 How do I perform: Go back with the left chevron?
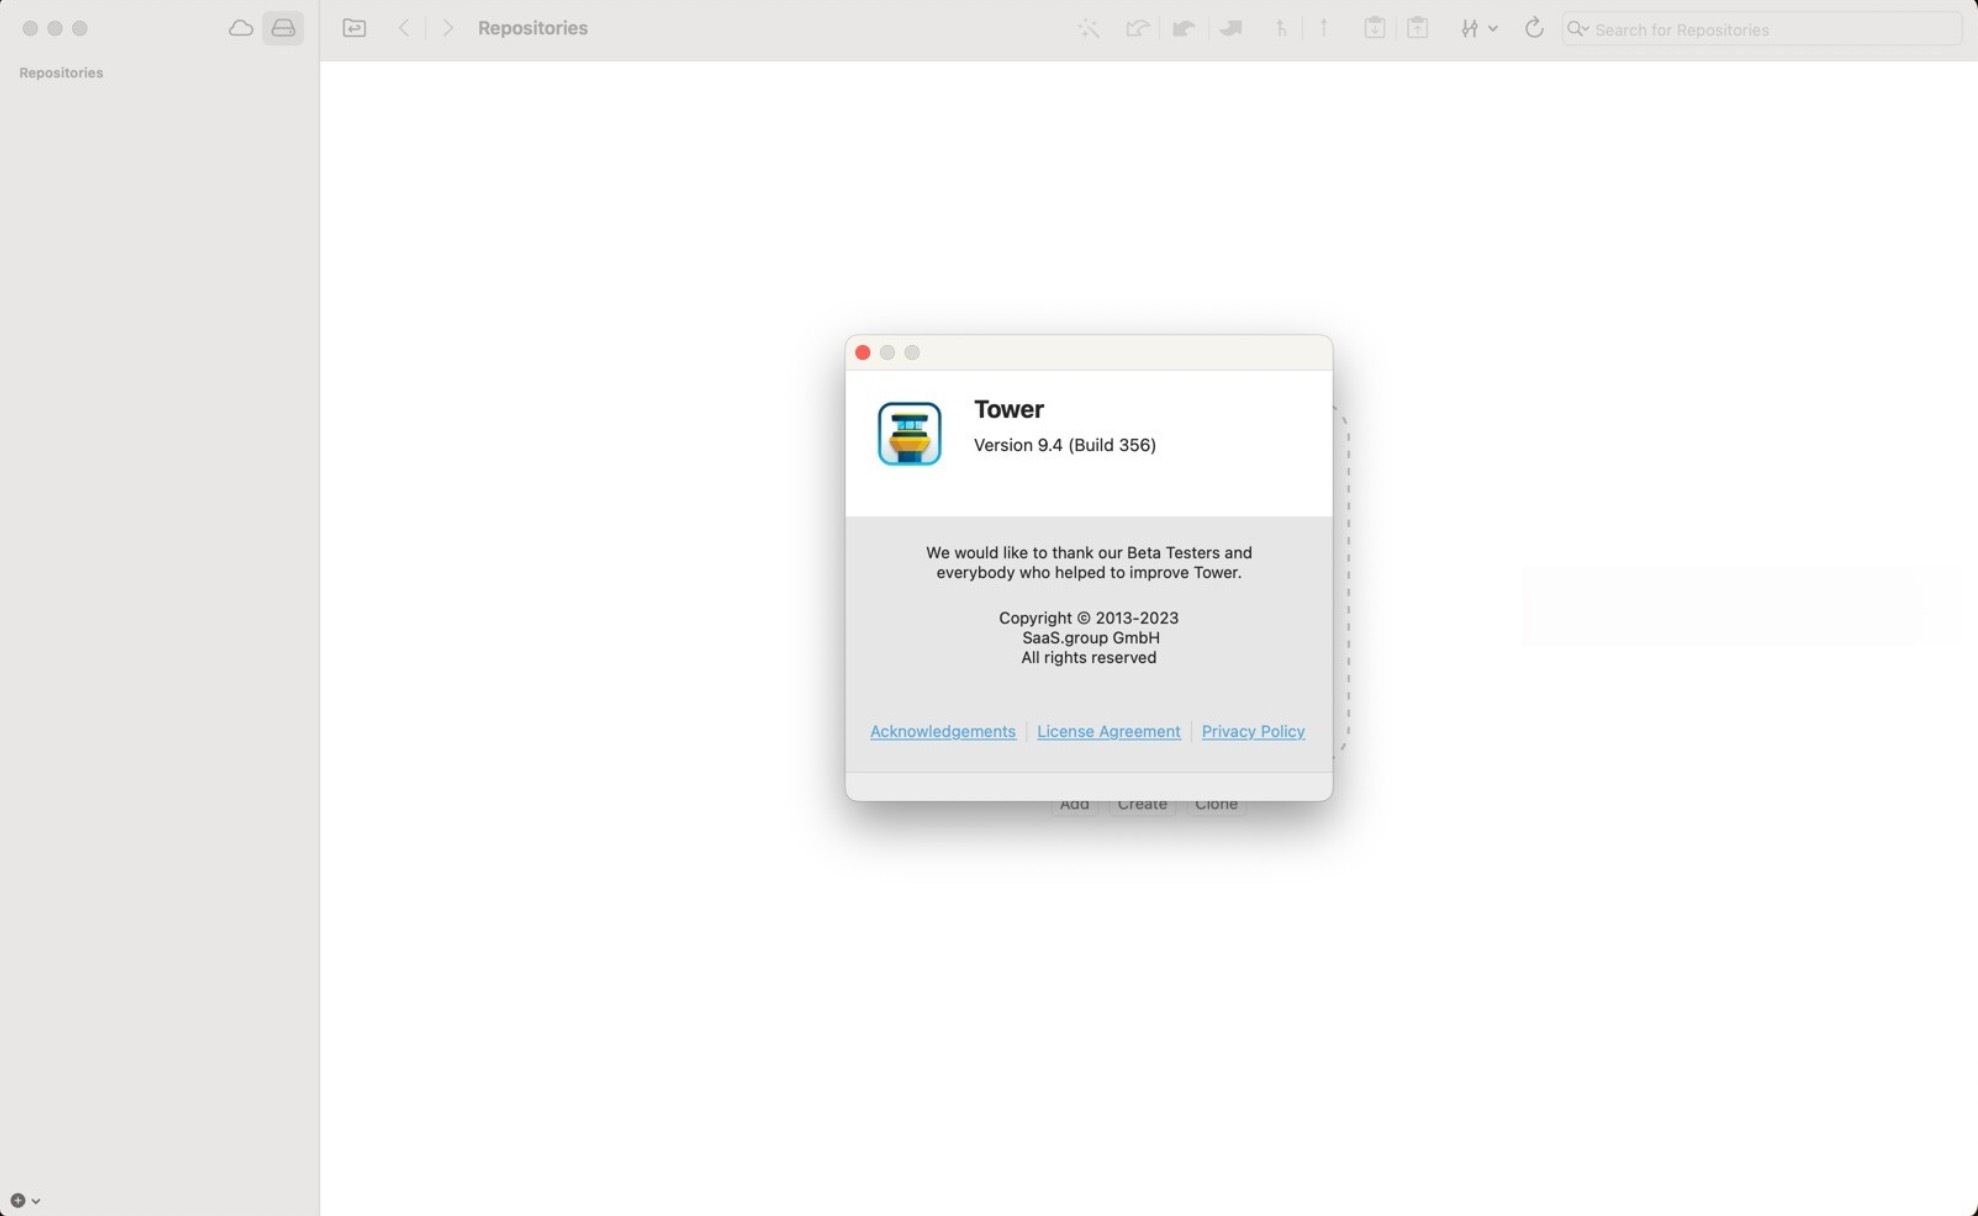coord(404,28)
